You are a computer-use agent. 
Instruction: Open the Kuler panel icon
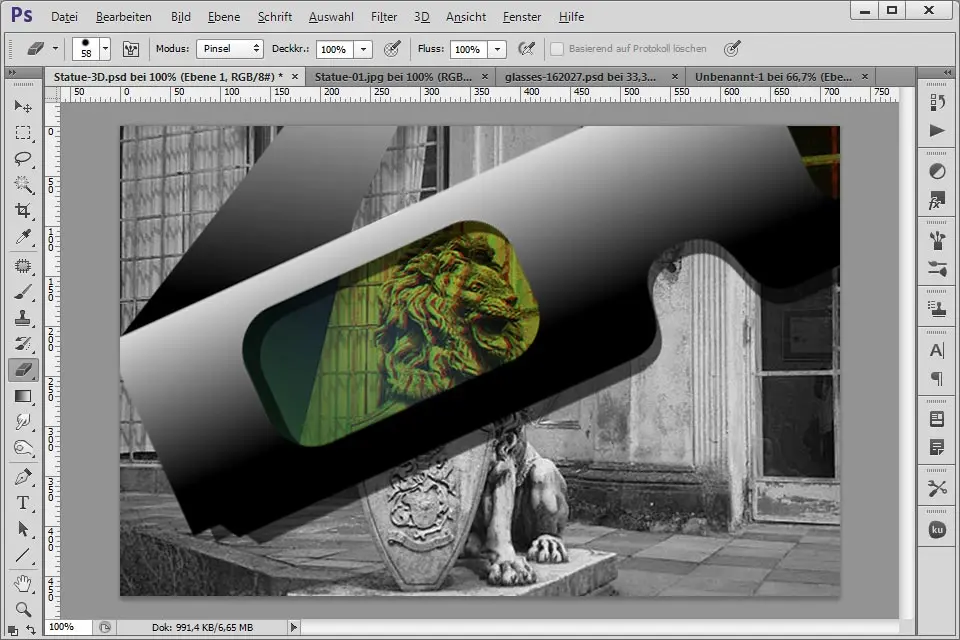click(937, 528)
